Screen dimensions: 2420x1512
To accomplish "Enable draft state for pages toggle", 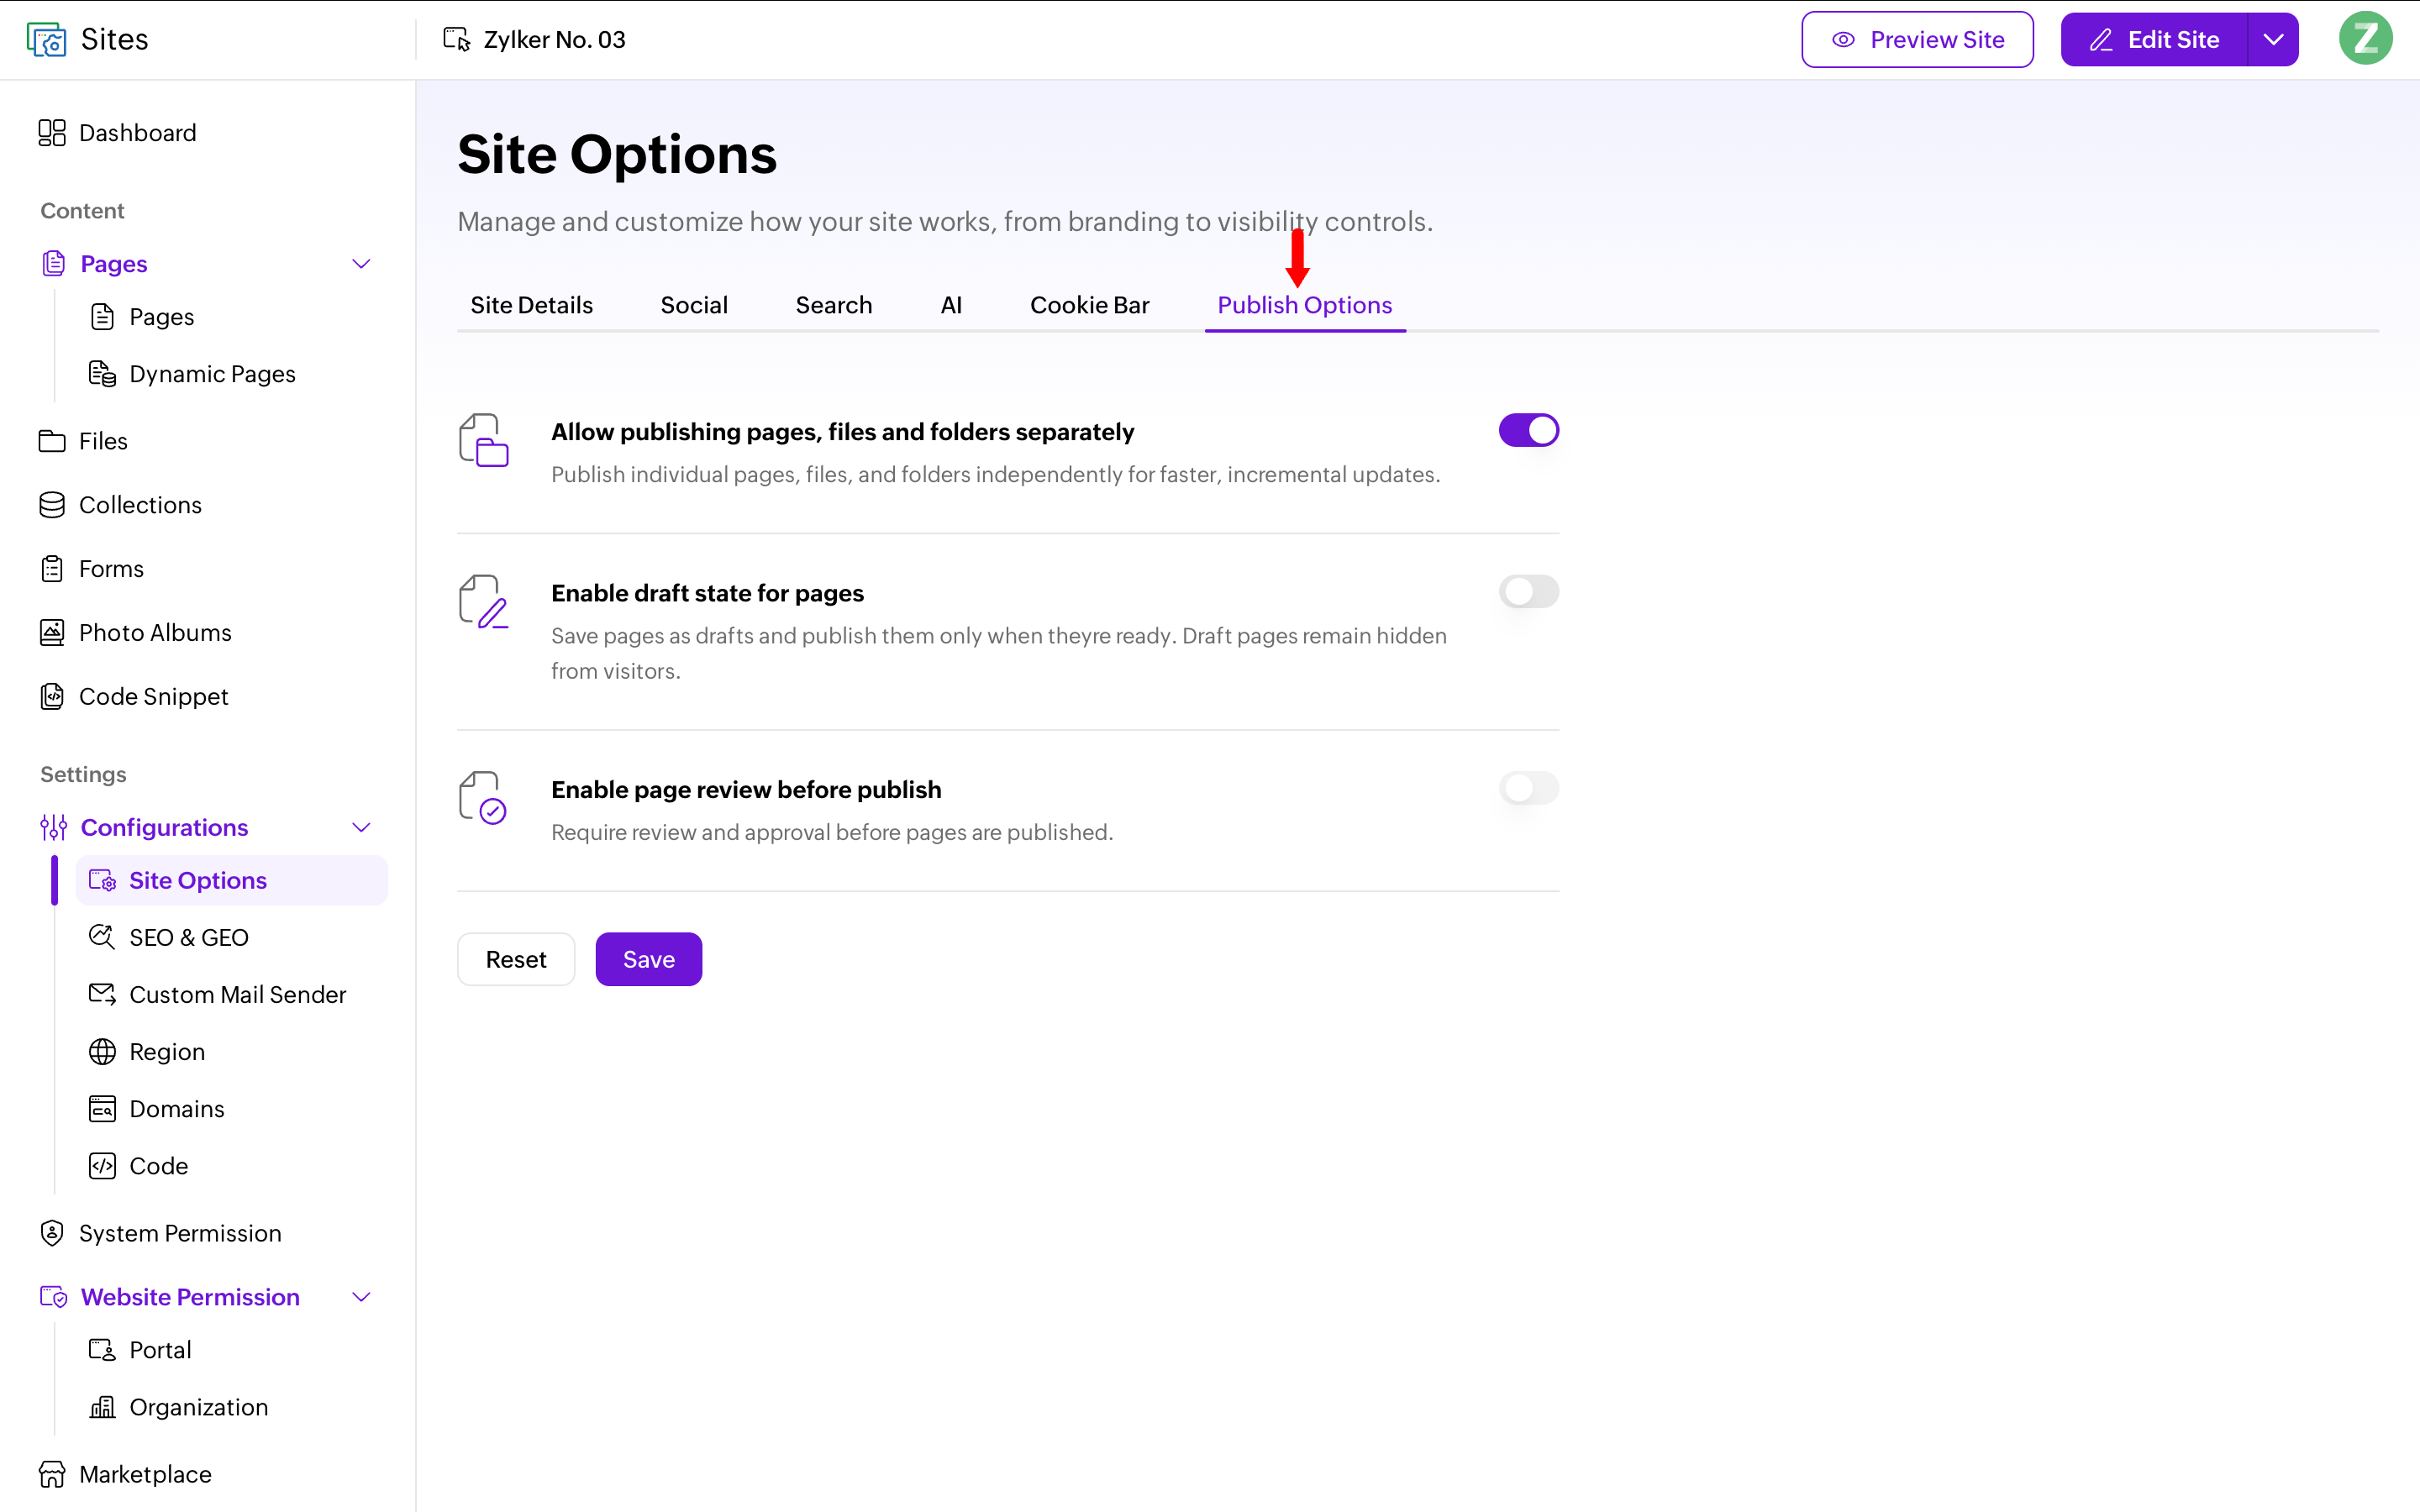I will point(1528,592).
